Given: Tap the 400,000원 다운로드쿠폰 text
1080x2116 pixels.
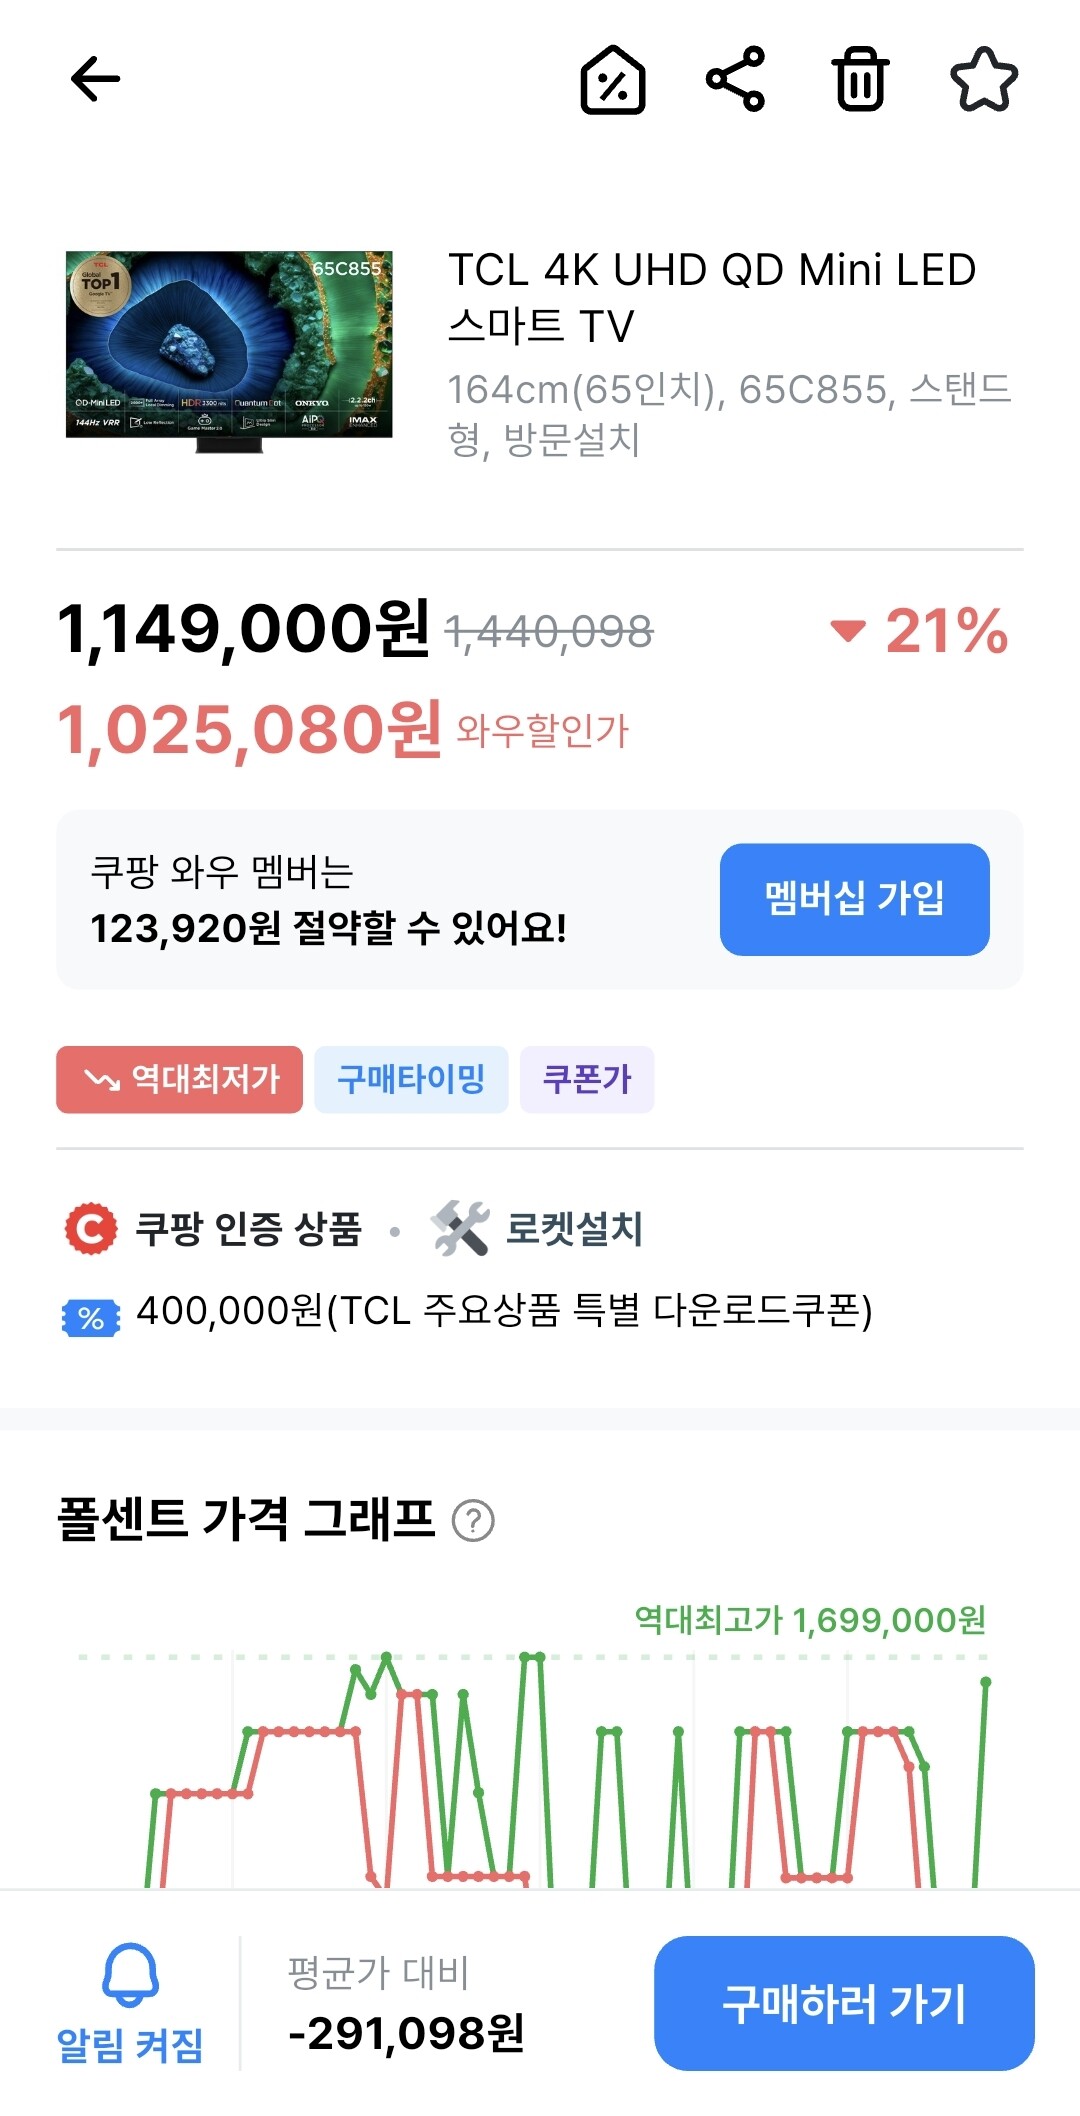Looking at the screenshot, I should click(x=504, y=1310).
